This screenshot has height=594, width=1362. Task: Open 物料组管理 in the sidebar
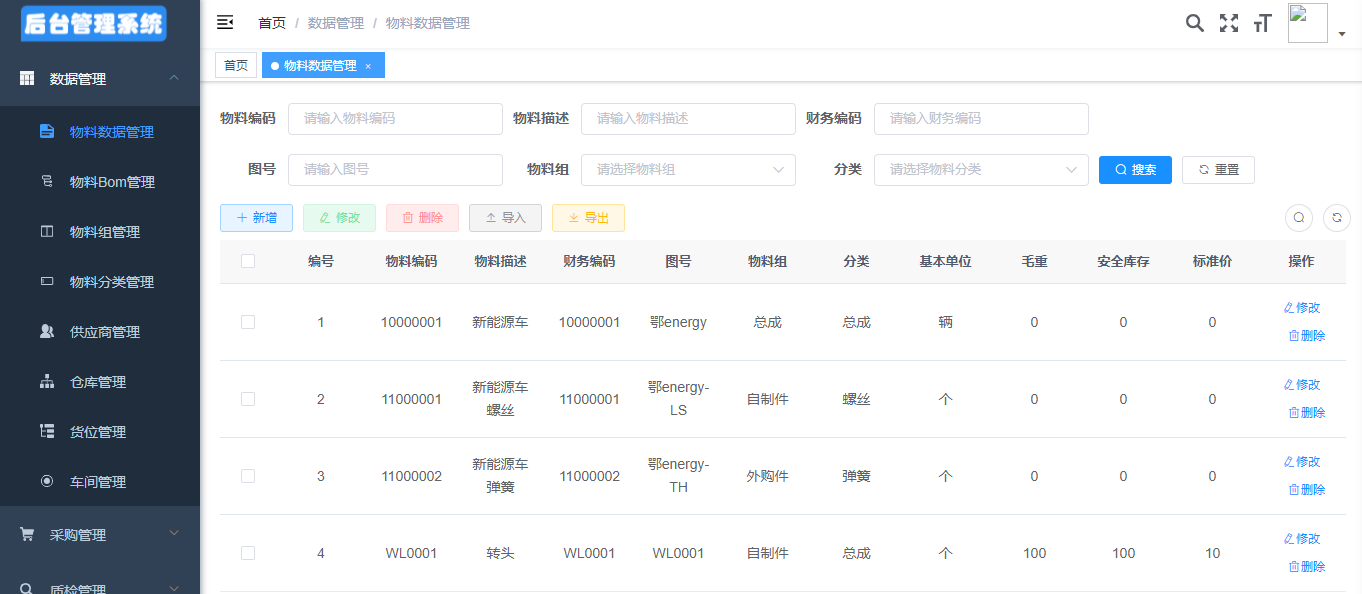pos(100,232)
